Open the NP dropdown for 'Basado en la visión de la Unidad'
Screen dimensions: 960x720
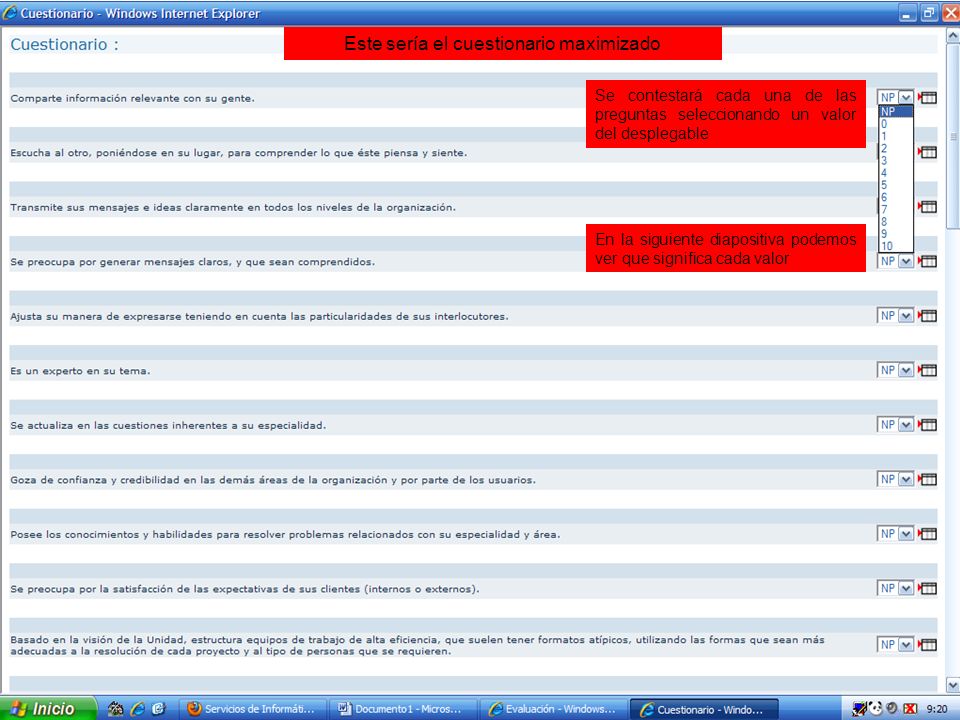[x=896, y=644]
